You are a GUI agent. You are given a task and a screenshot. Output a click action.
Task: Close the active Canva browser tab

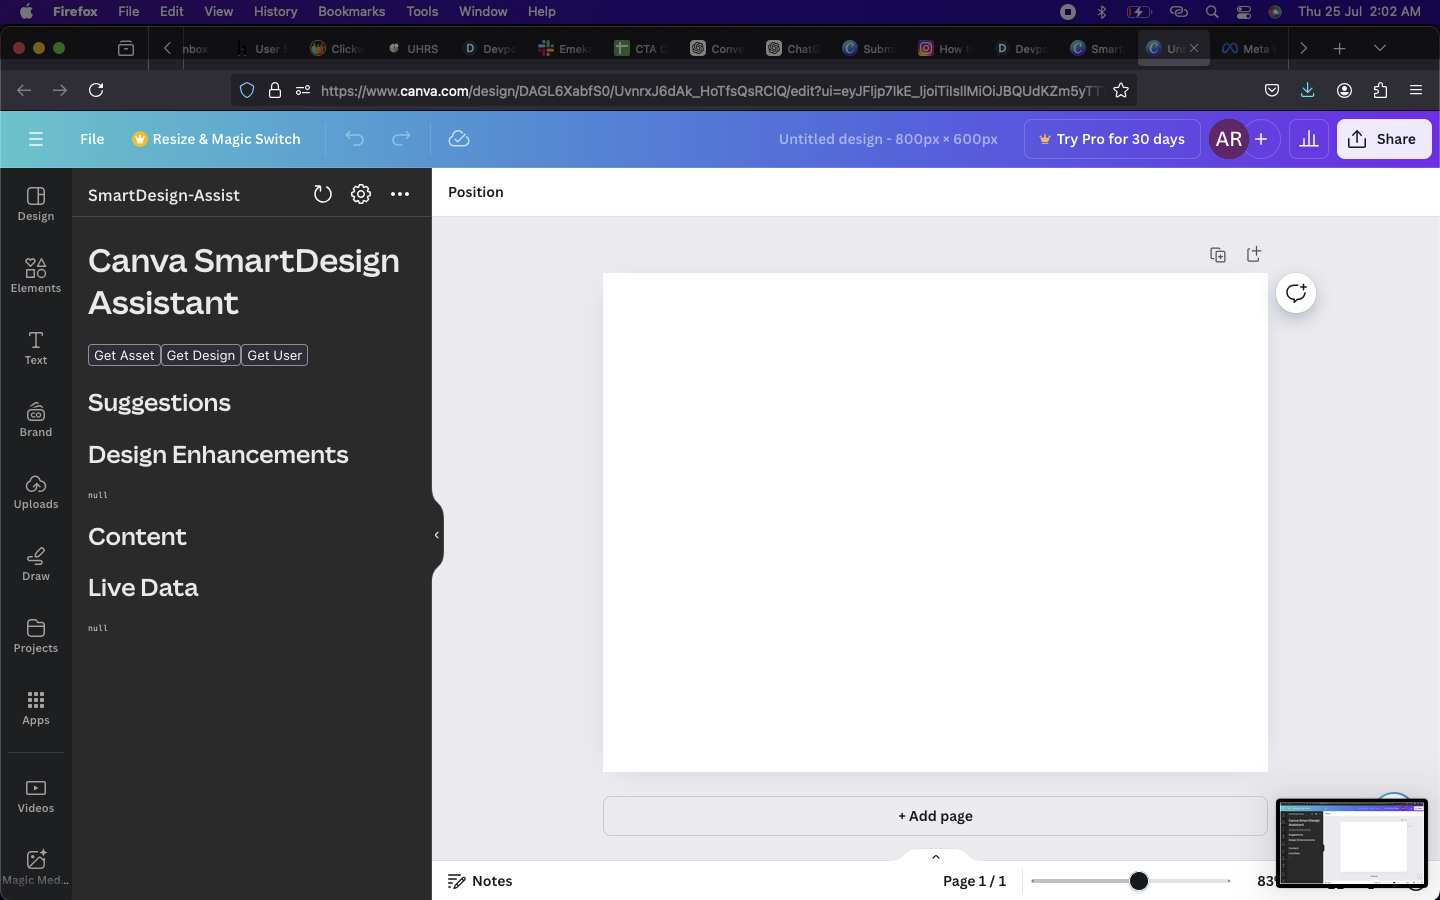[1194, 48]
